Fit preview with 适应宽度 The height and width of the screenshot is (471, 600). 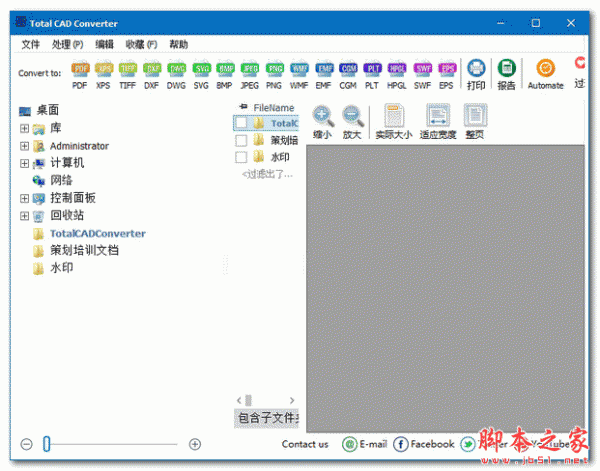click(438, 122)
